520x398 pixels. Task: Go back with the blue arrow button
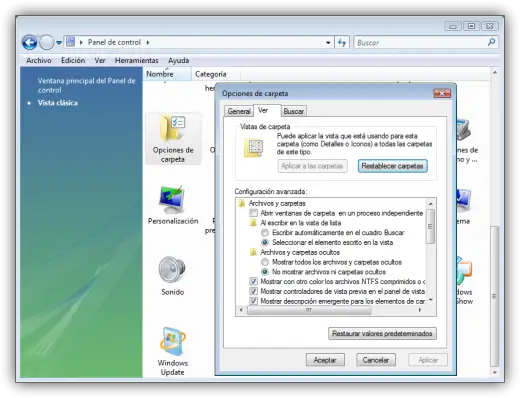pos(29,42)
